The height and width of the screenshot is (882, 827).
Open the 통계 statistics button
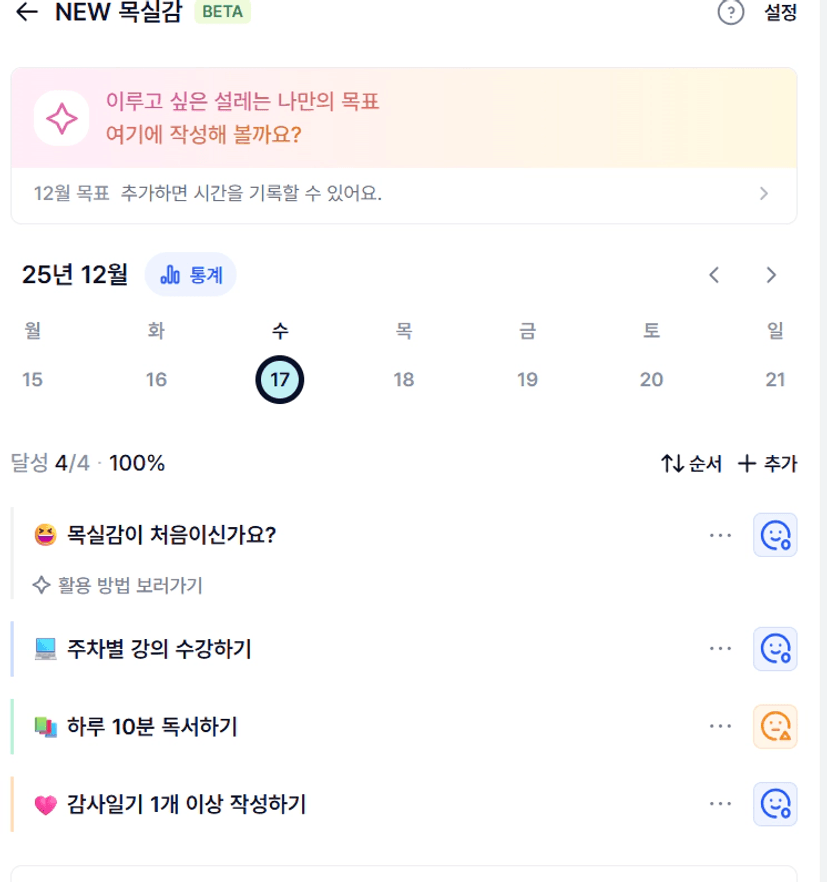pyautogui.click(x=191, y=274)
